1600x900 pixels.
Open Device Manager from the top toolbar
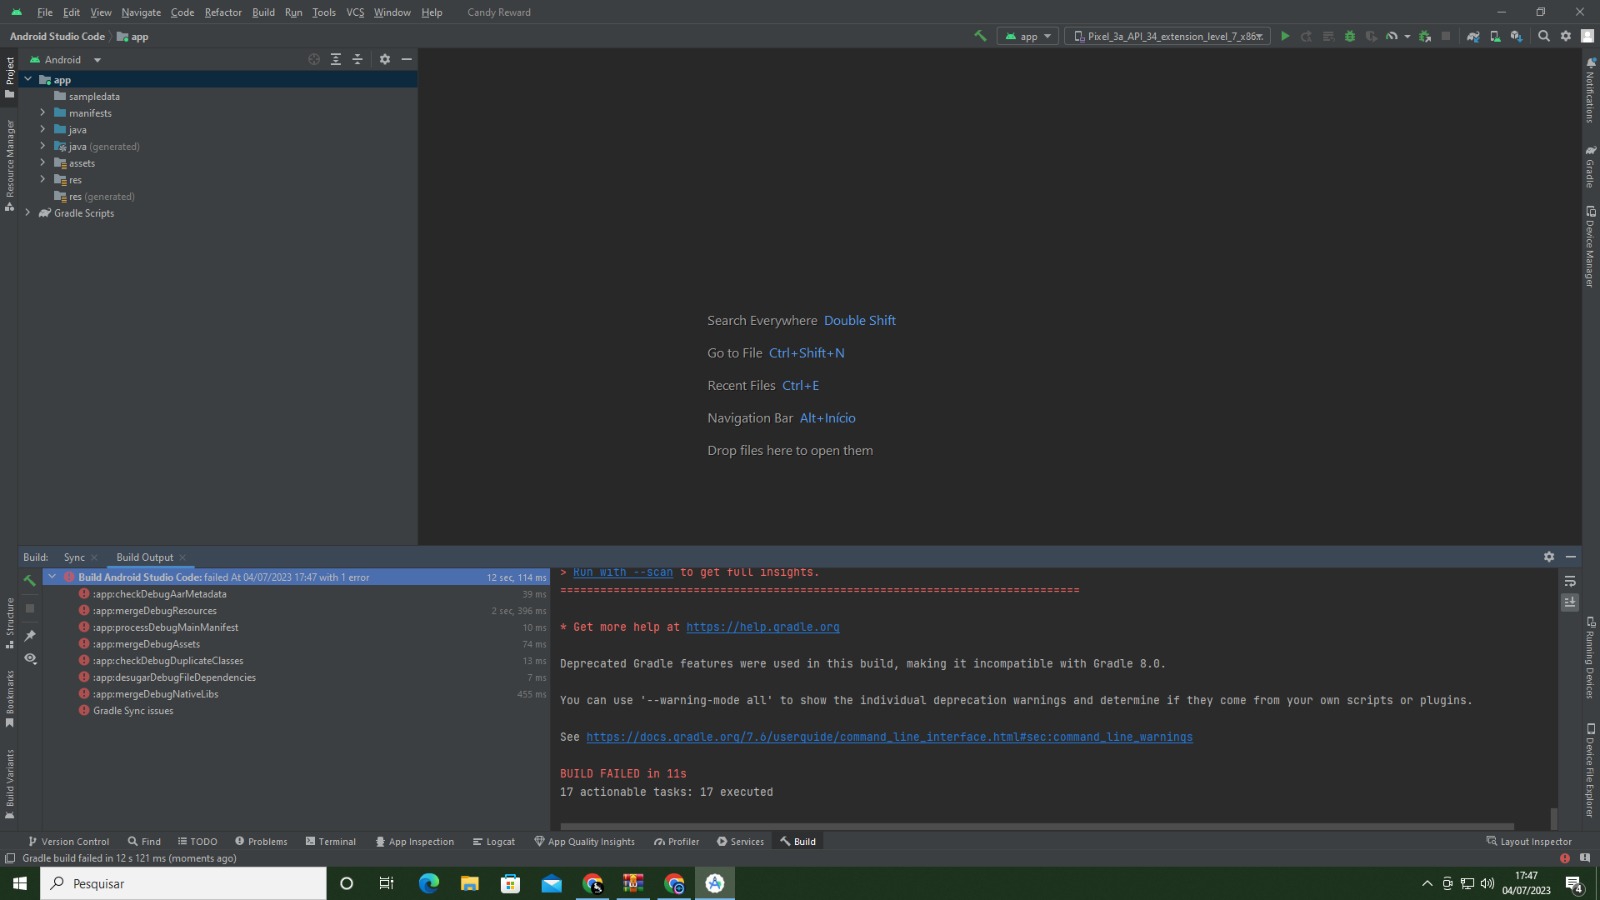1495,36
